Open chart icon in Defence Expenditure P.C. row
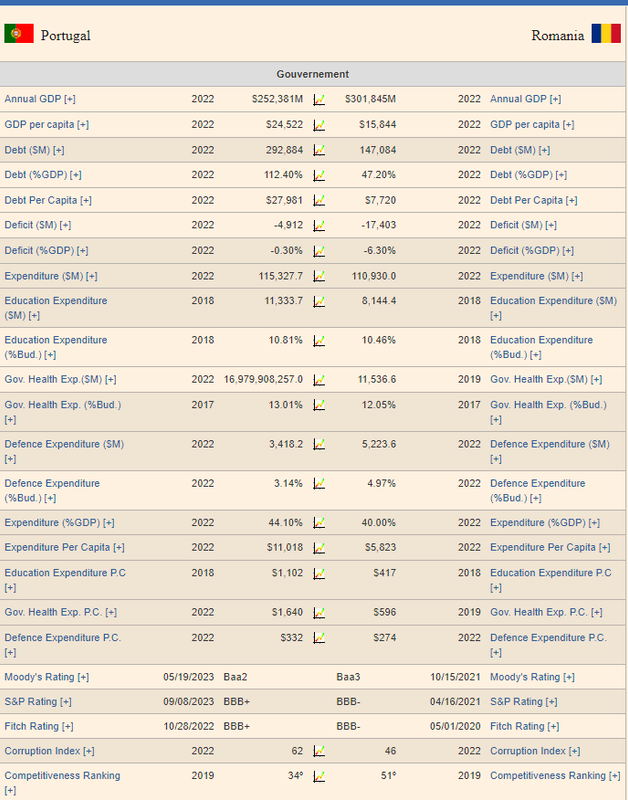 click(x=319, y=638)
